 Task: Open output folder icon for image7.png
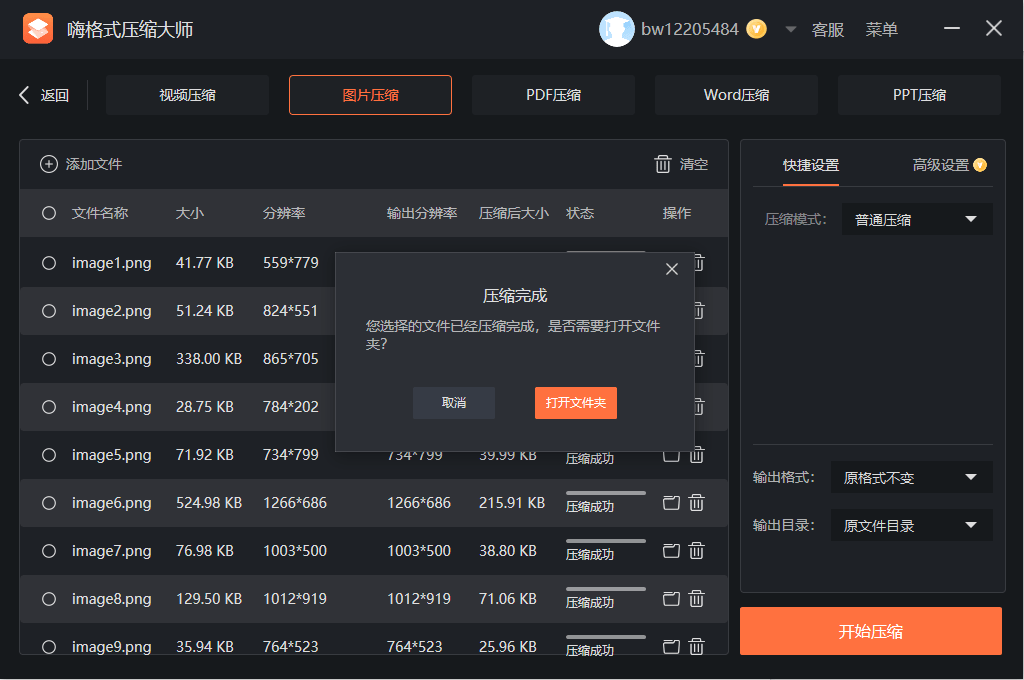click(671, 551)
